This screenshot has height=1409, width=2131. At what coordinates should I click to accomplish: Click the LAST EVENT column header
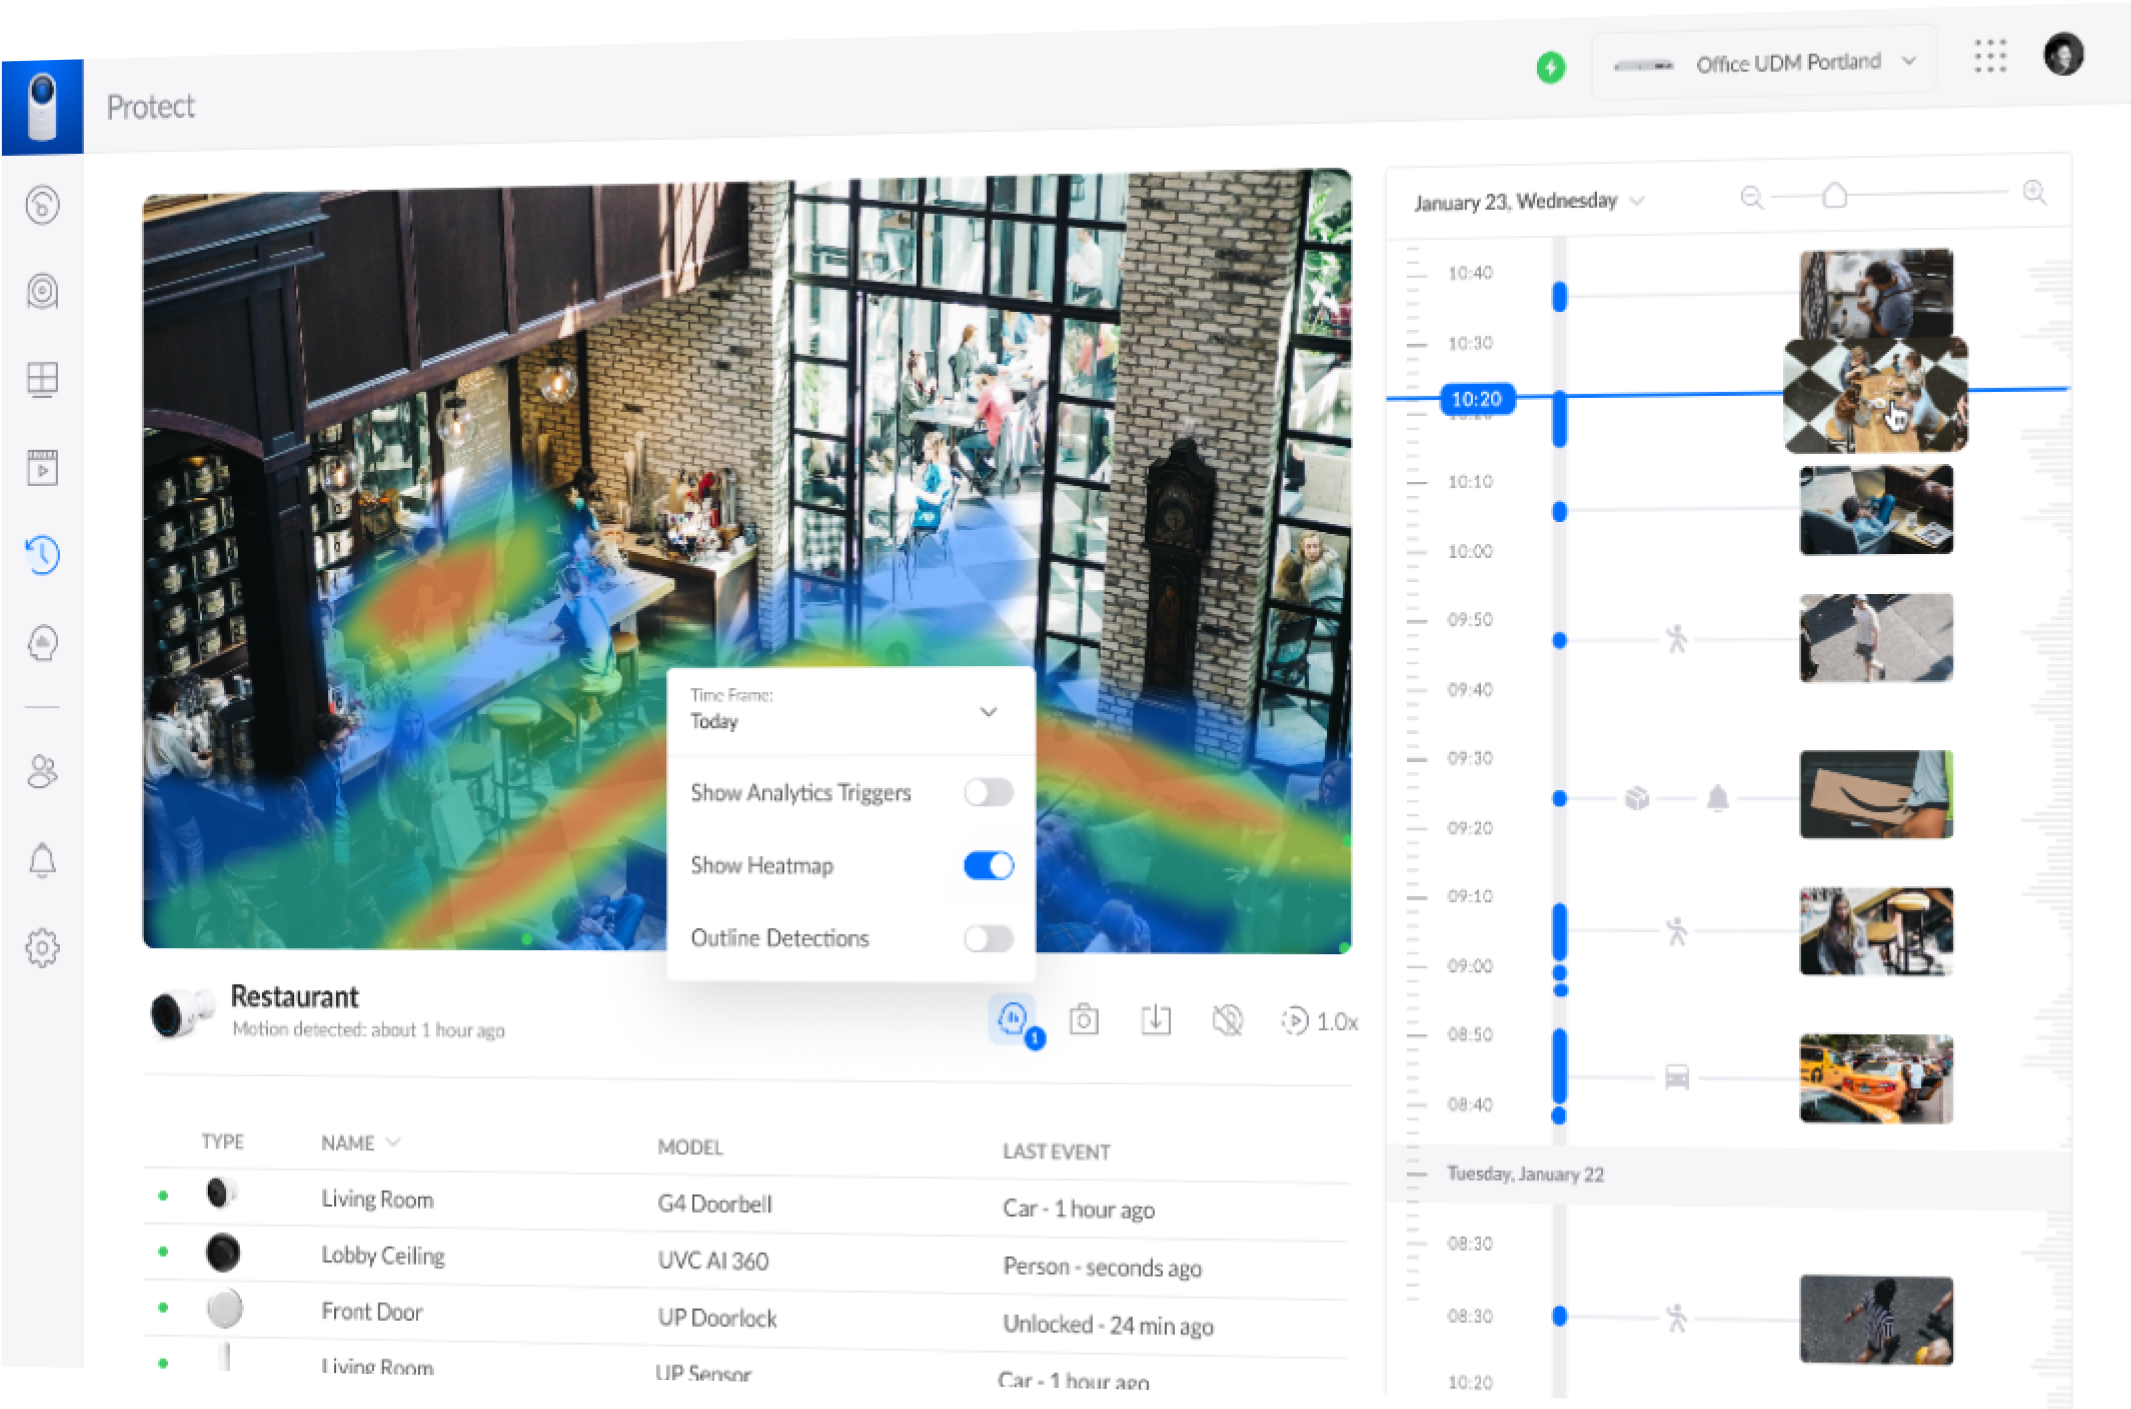click(1056, 1152)
